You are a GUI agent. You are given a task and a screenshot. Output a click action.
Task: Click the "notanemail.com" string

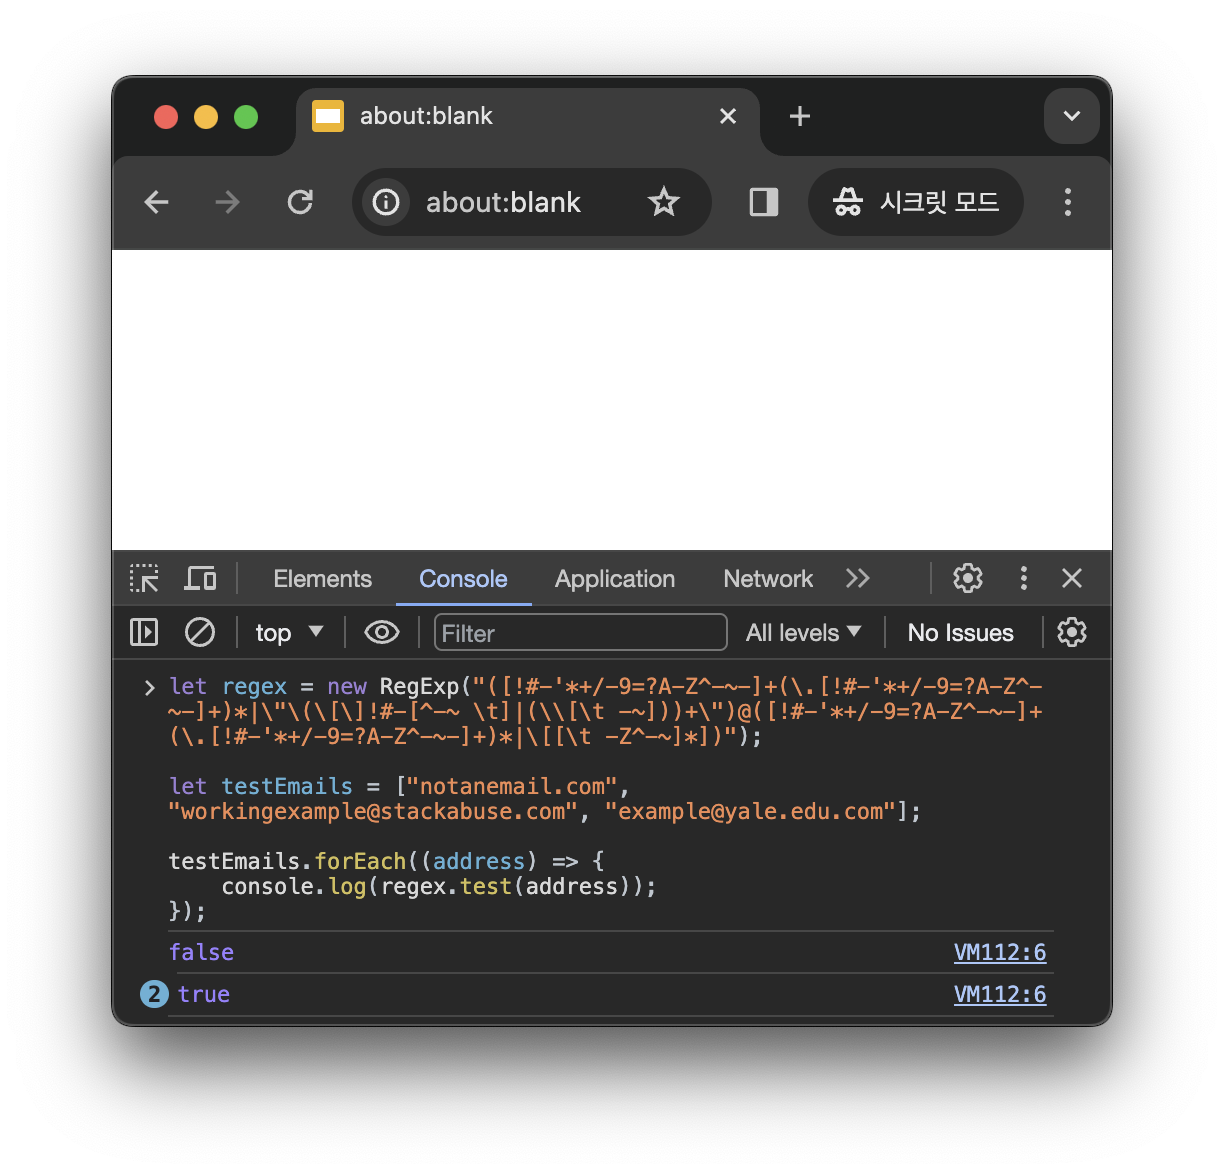[x=512, y=786]
